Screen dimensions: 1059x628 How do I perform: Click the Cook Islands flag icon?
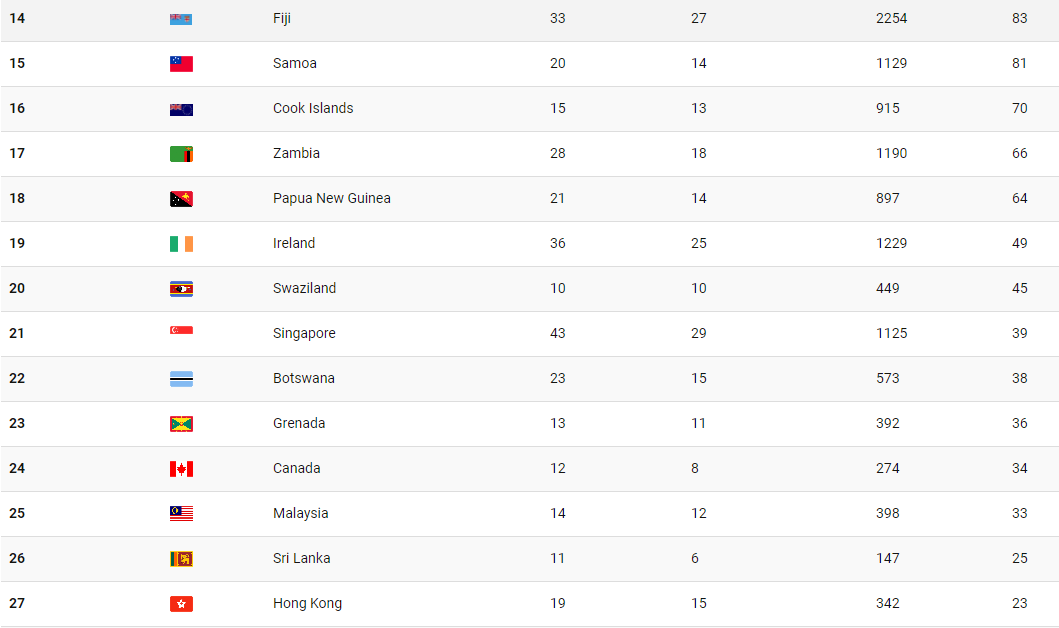pyautogui.click(x=181, y=109)
